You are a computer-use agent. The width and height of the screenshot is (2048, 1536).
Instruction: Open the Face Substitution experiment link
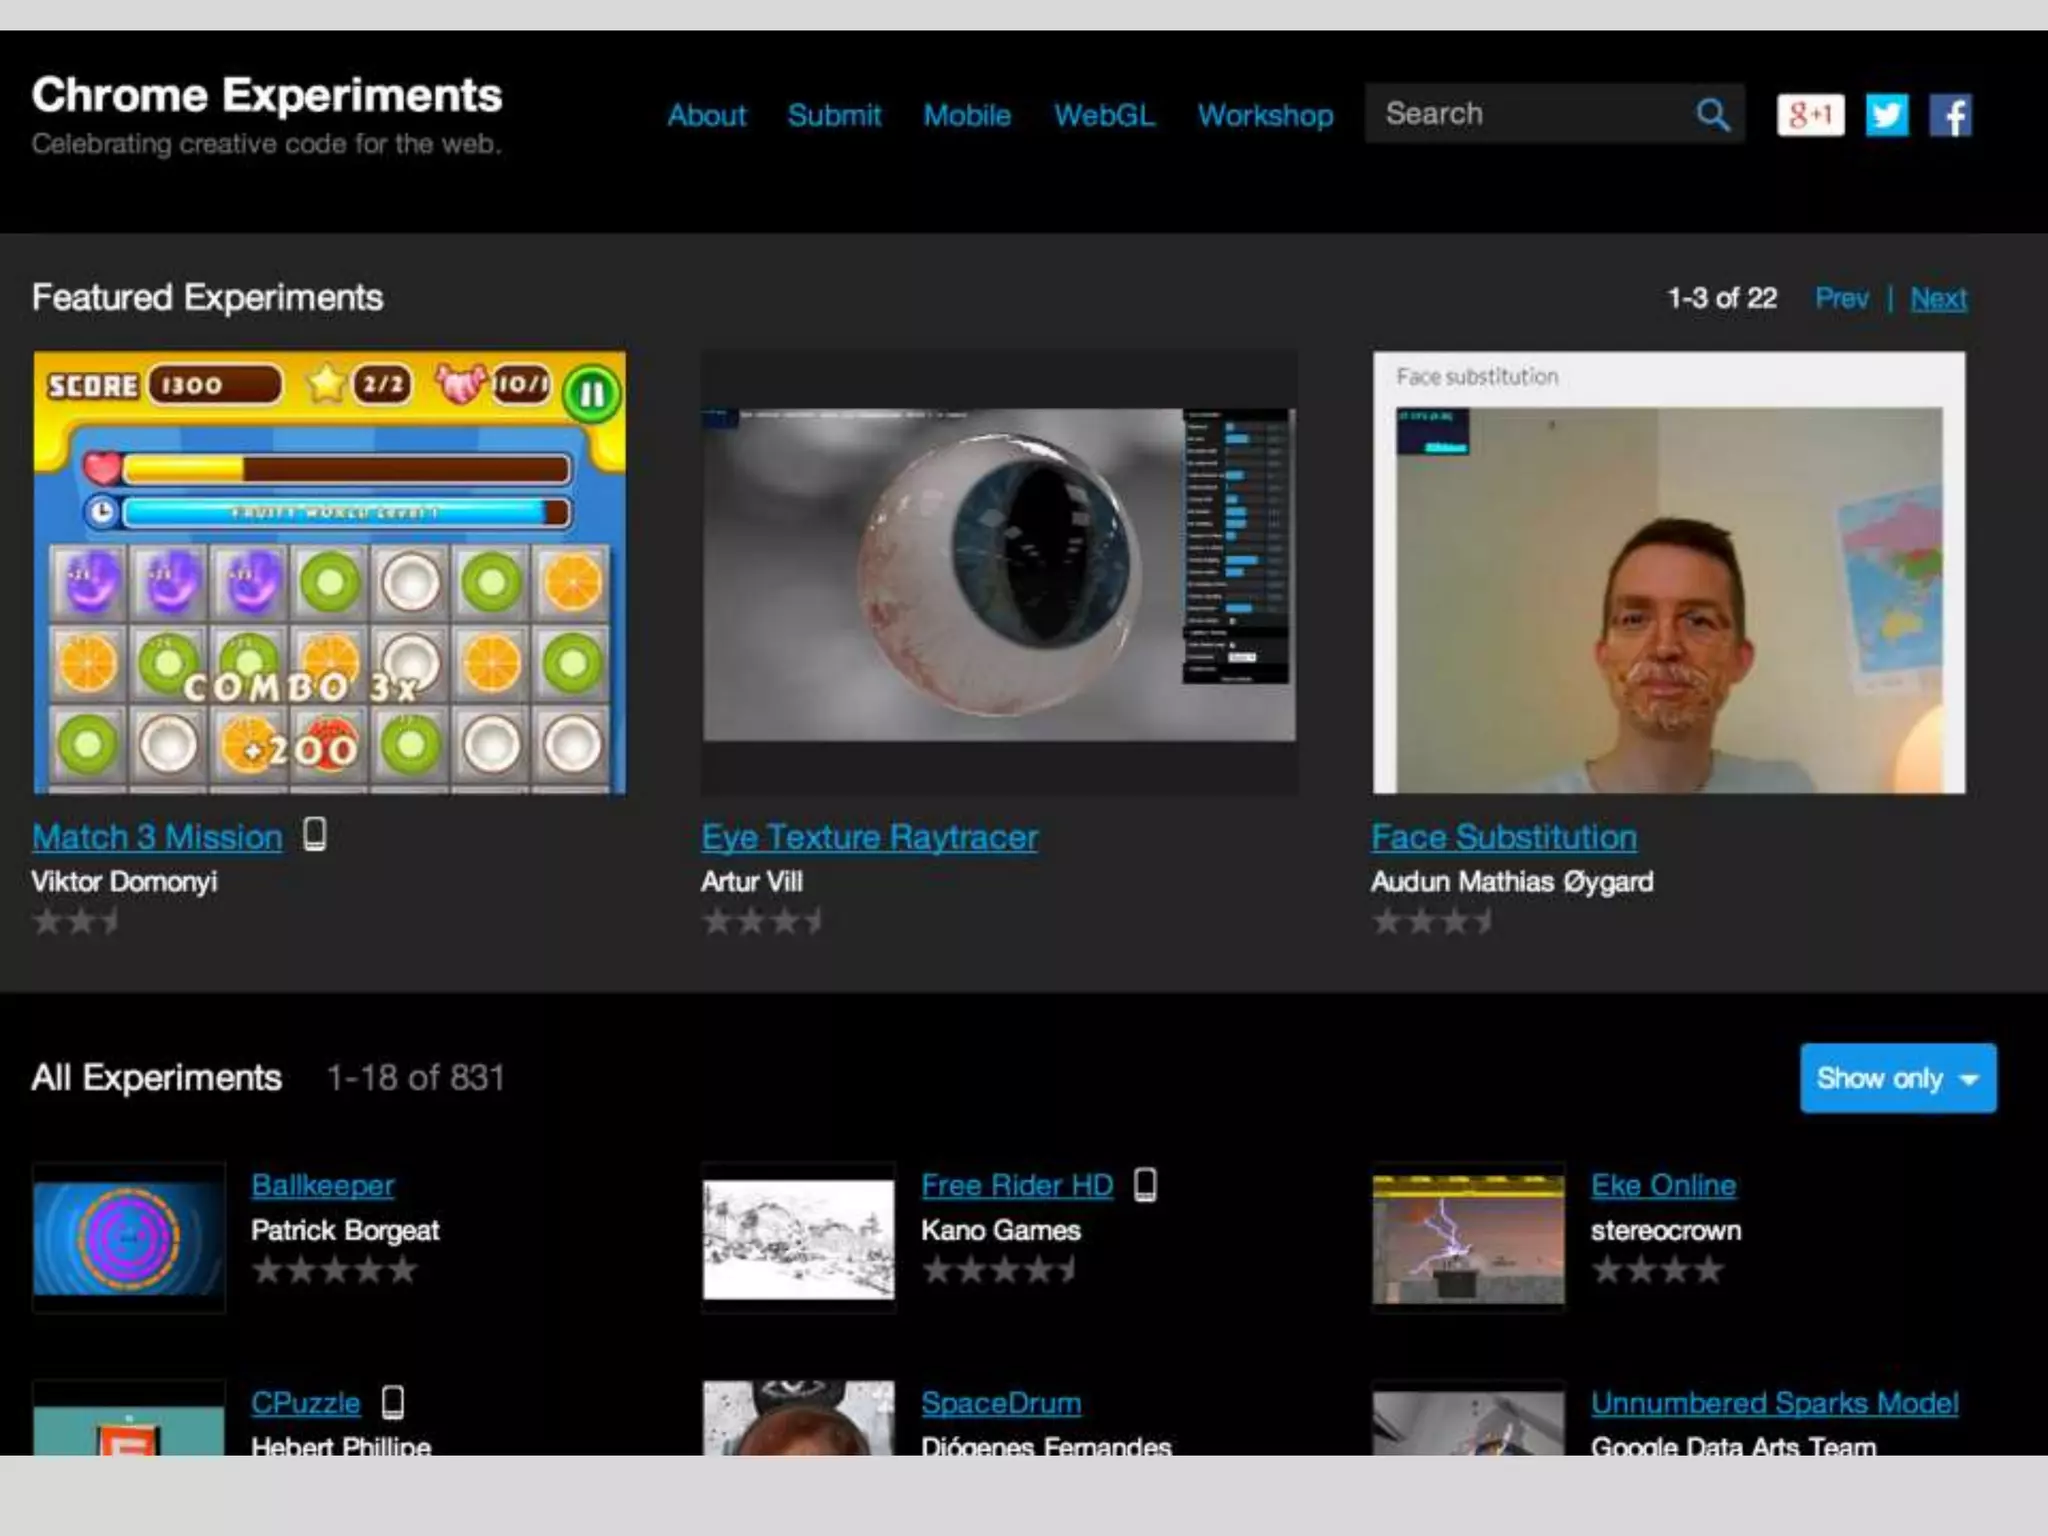(1503, 837)
